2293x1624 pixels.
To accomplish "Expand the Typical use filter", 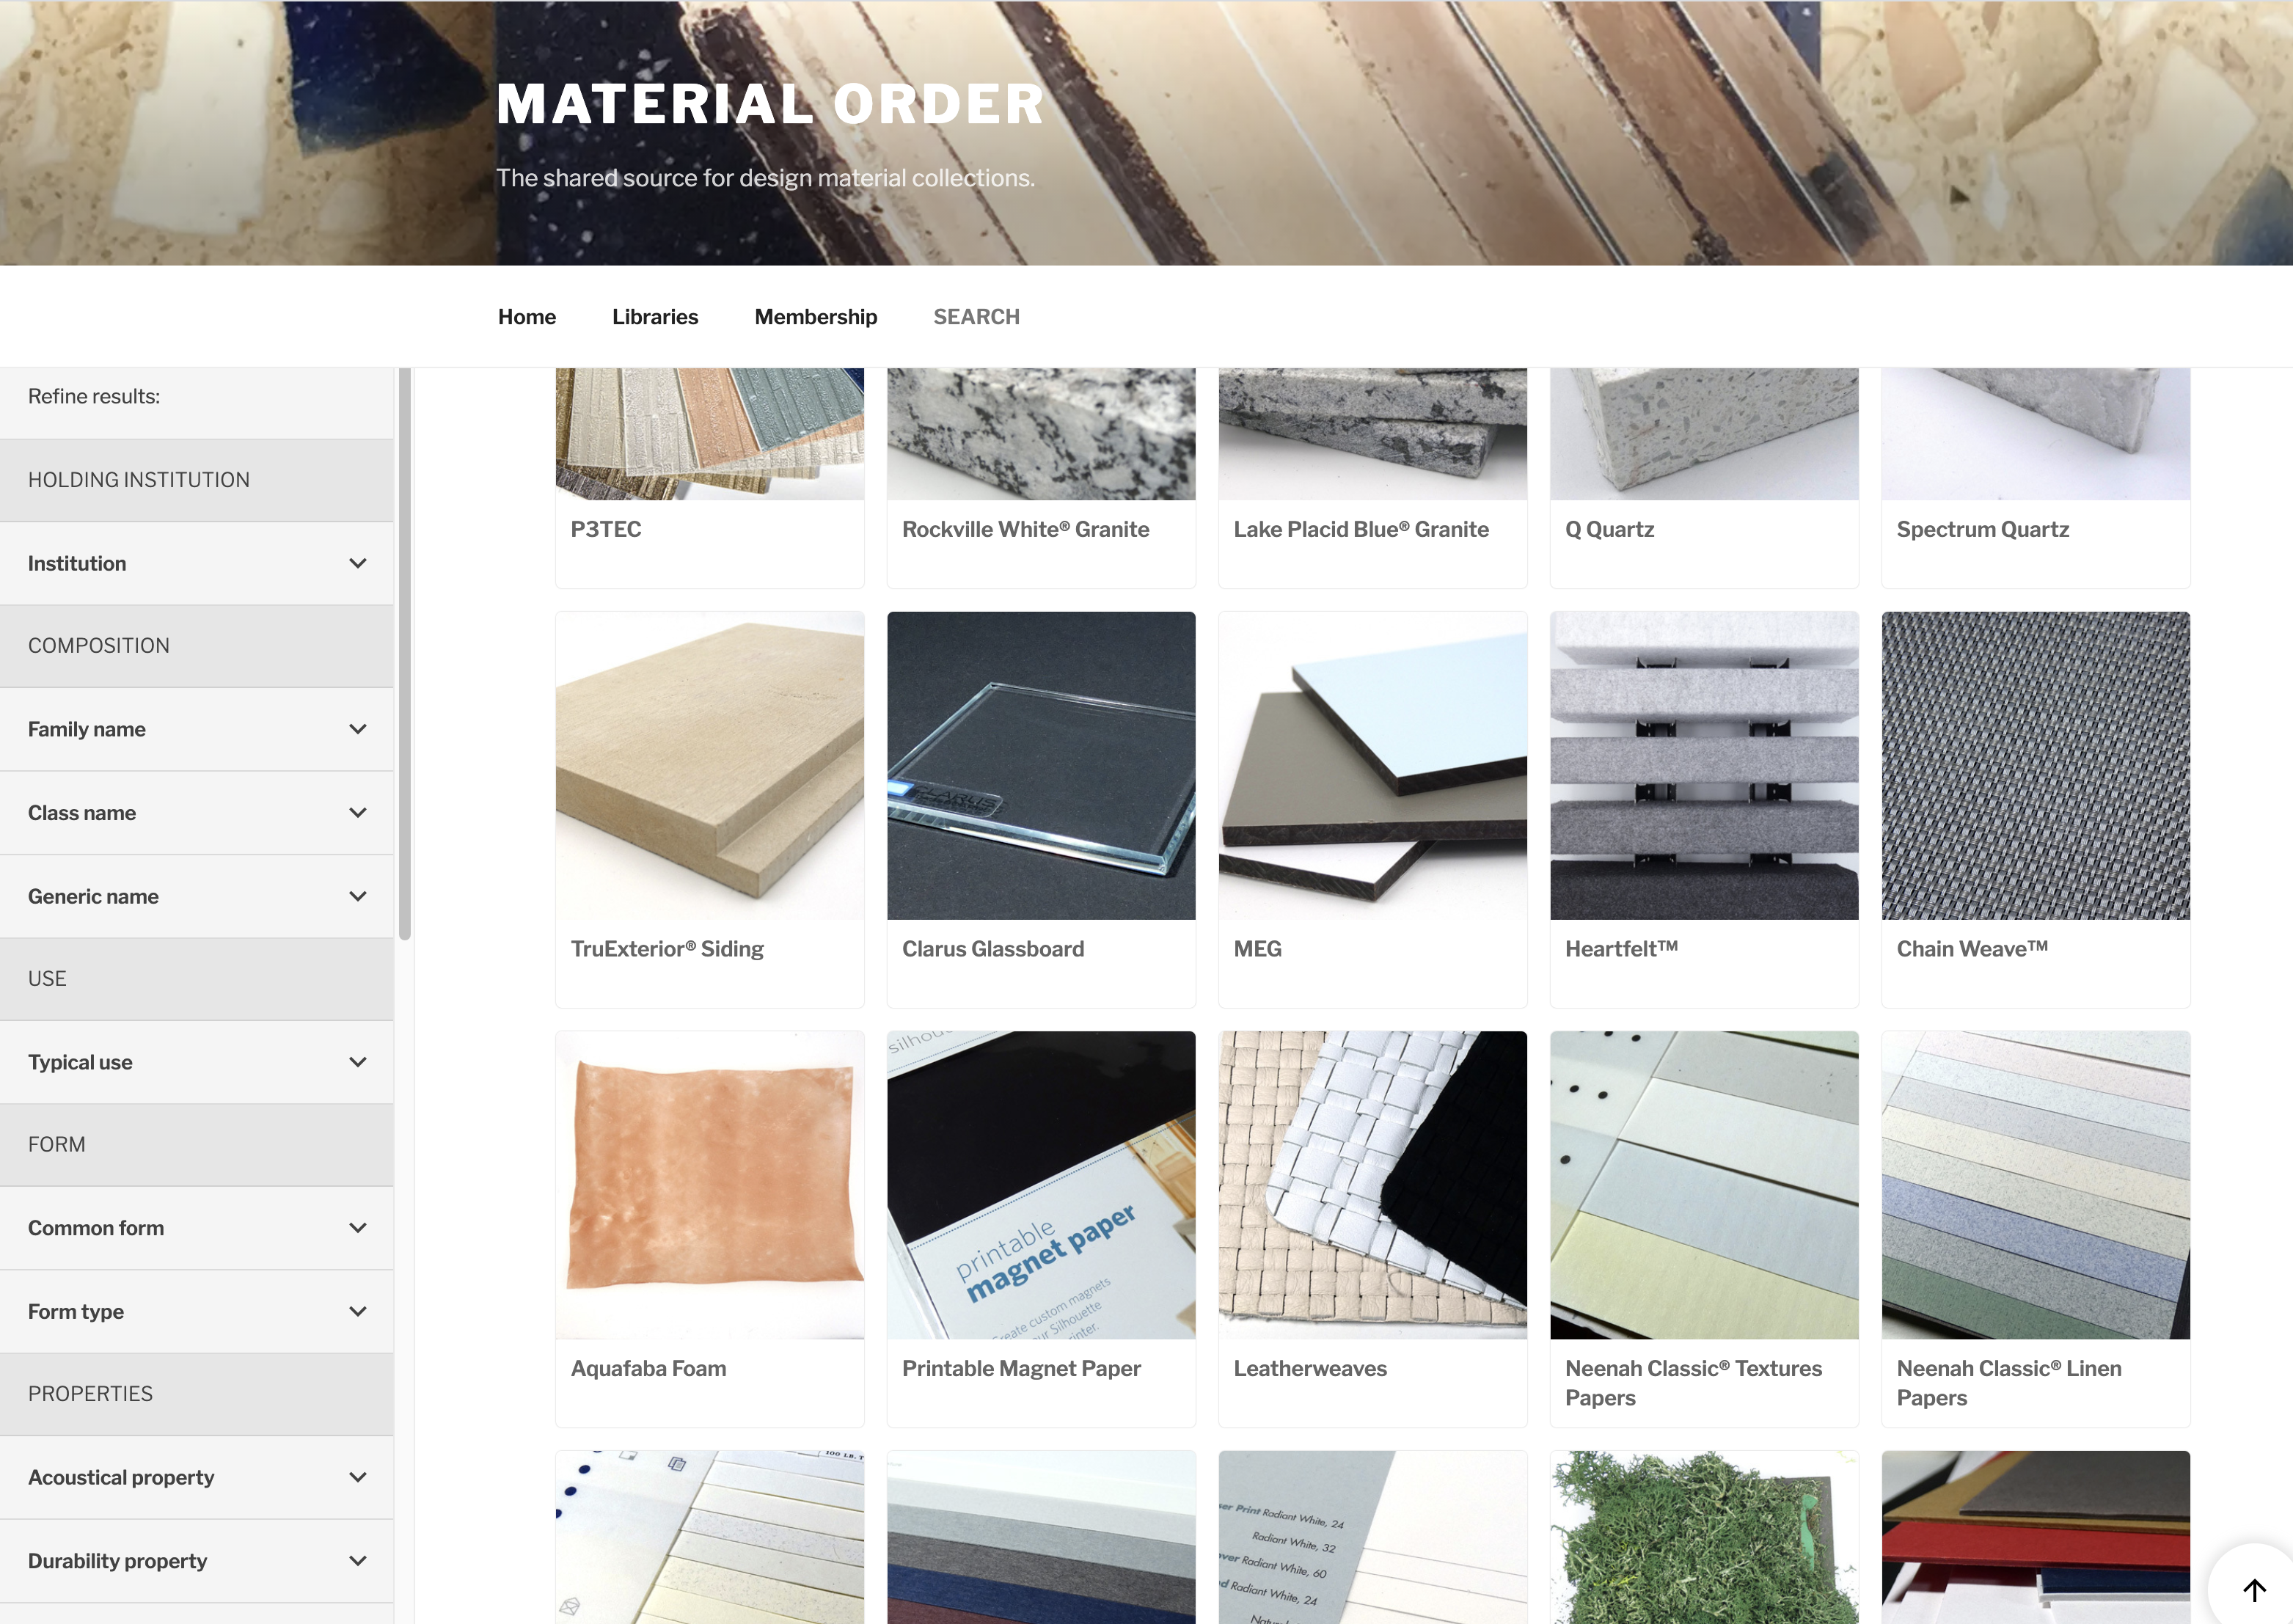I will point(197,1062).
